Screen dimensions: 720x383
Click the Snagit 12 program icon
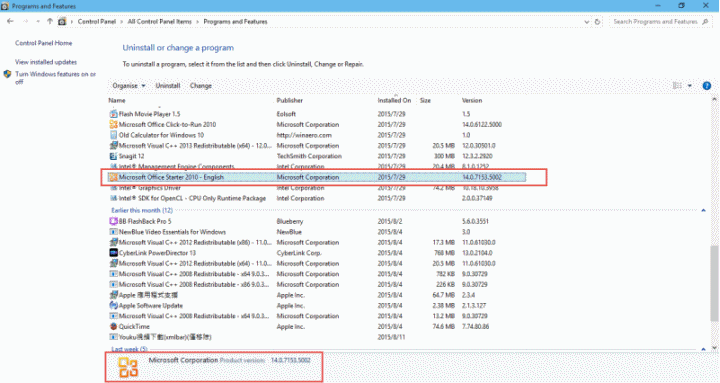pos(113,156)
